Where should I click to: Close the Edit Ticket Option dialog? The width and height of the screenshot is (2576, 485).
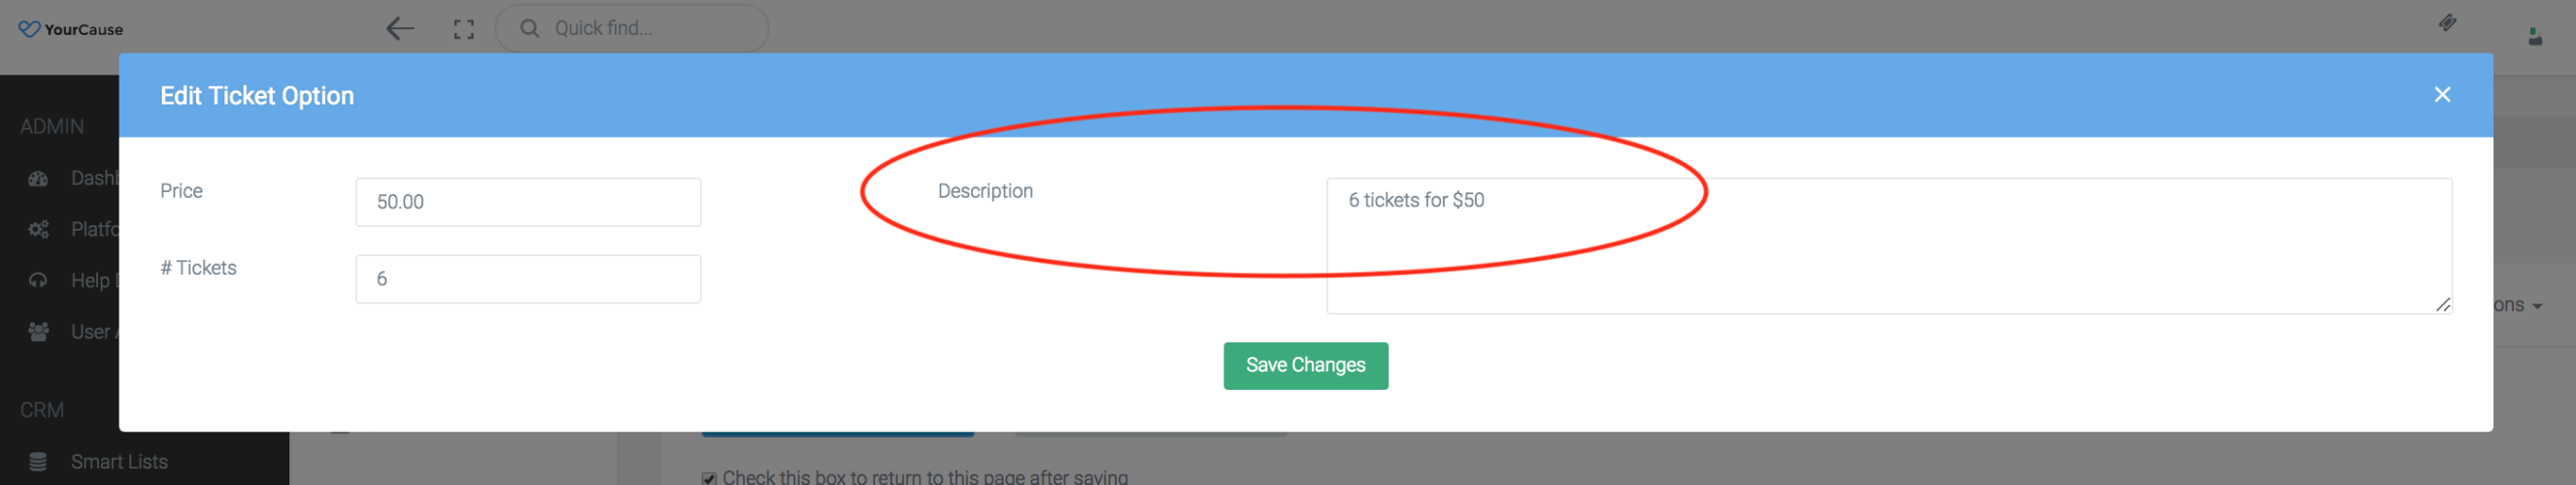[x=2441, y=95]
